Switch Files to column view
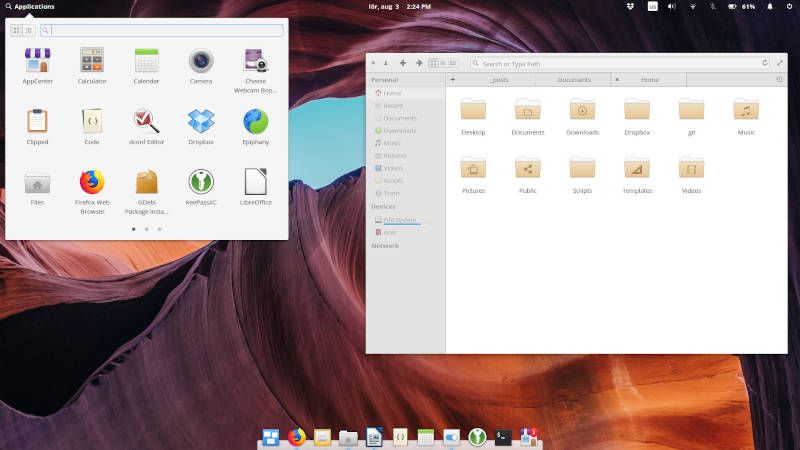This screenshot has height=450, width=800. pos(453,63)
